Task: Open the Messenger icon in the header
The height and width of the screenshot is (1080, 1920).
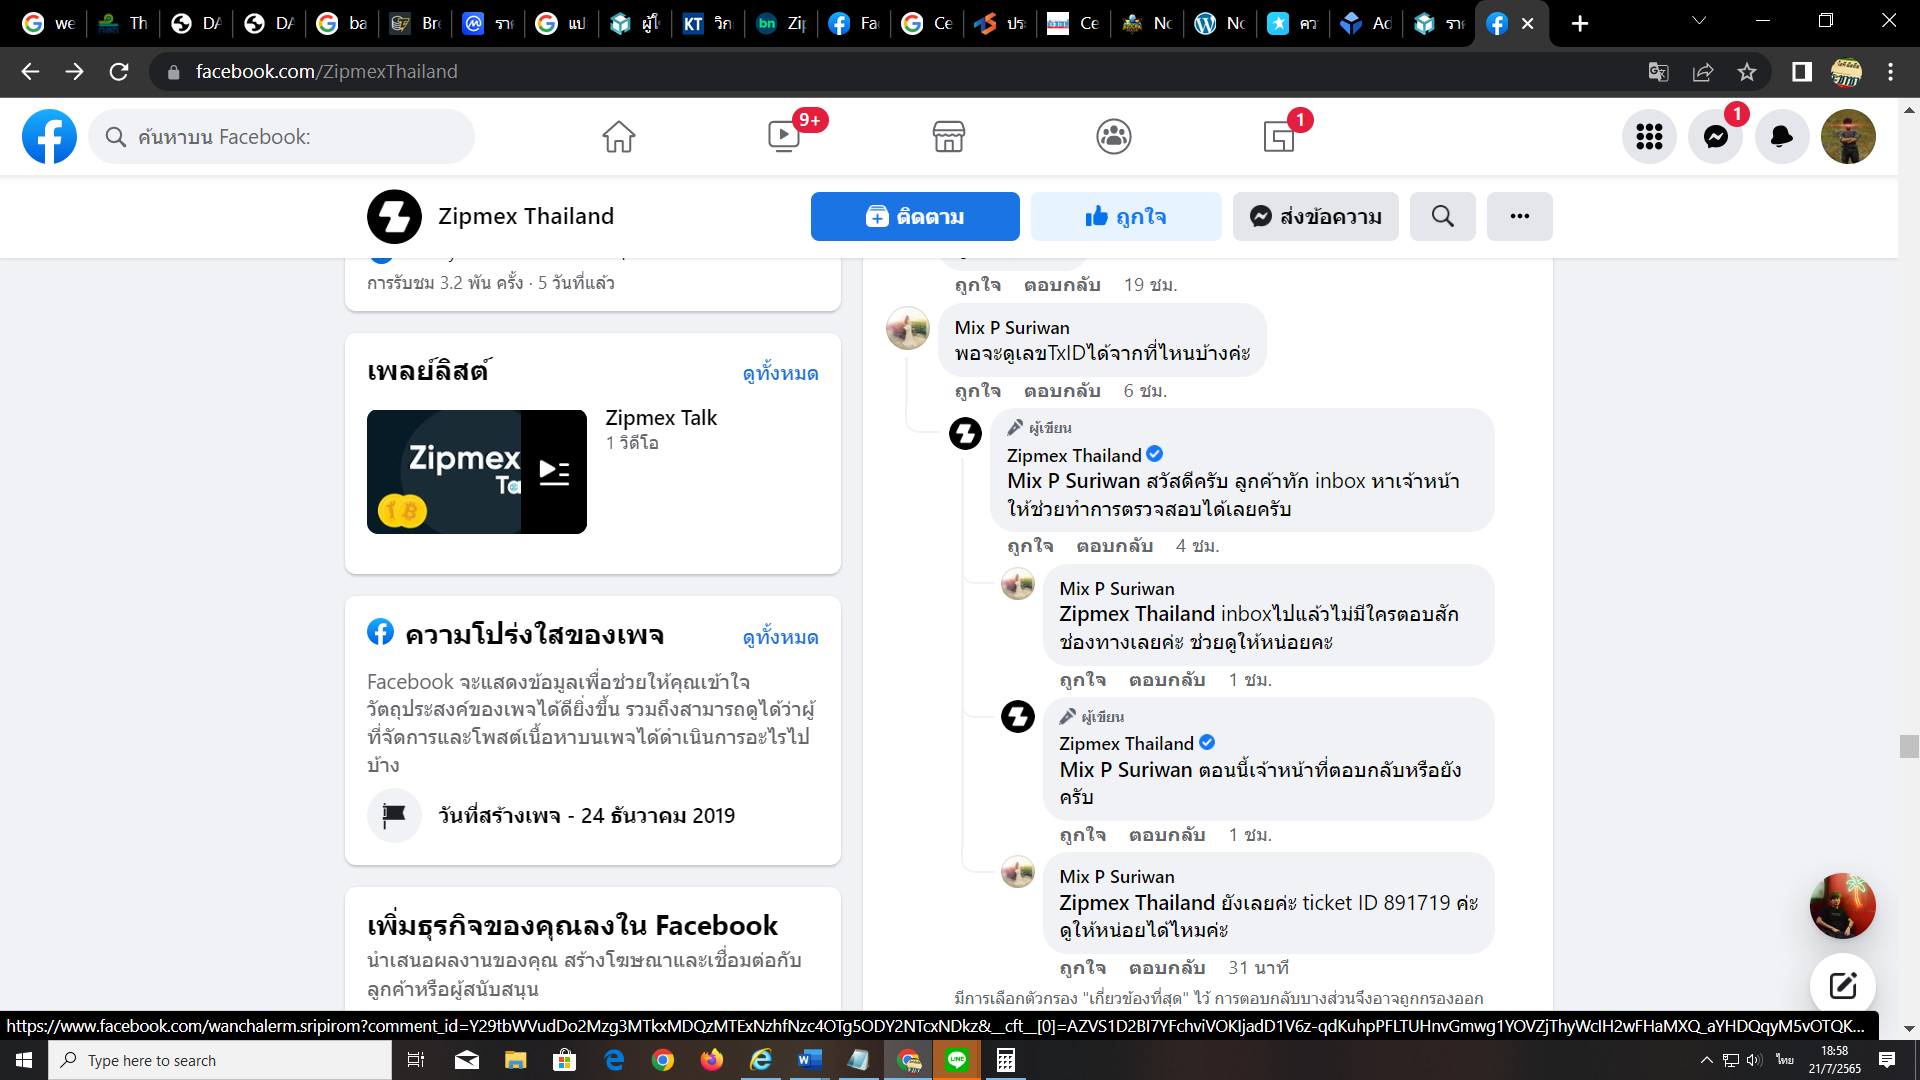Action: tap(1716, 136)
